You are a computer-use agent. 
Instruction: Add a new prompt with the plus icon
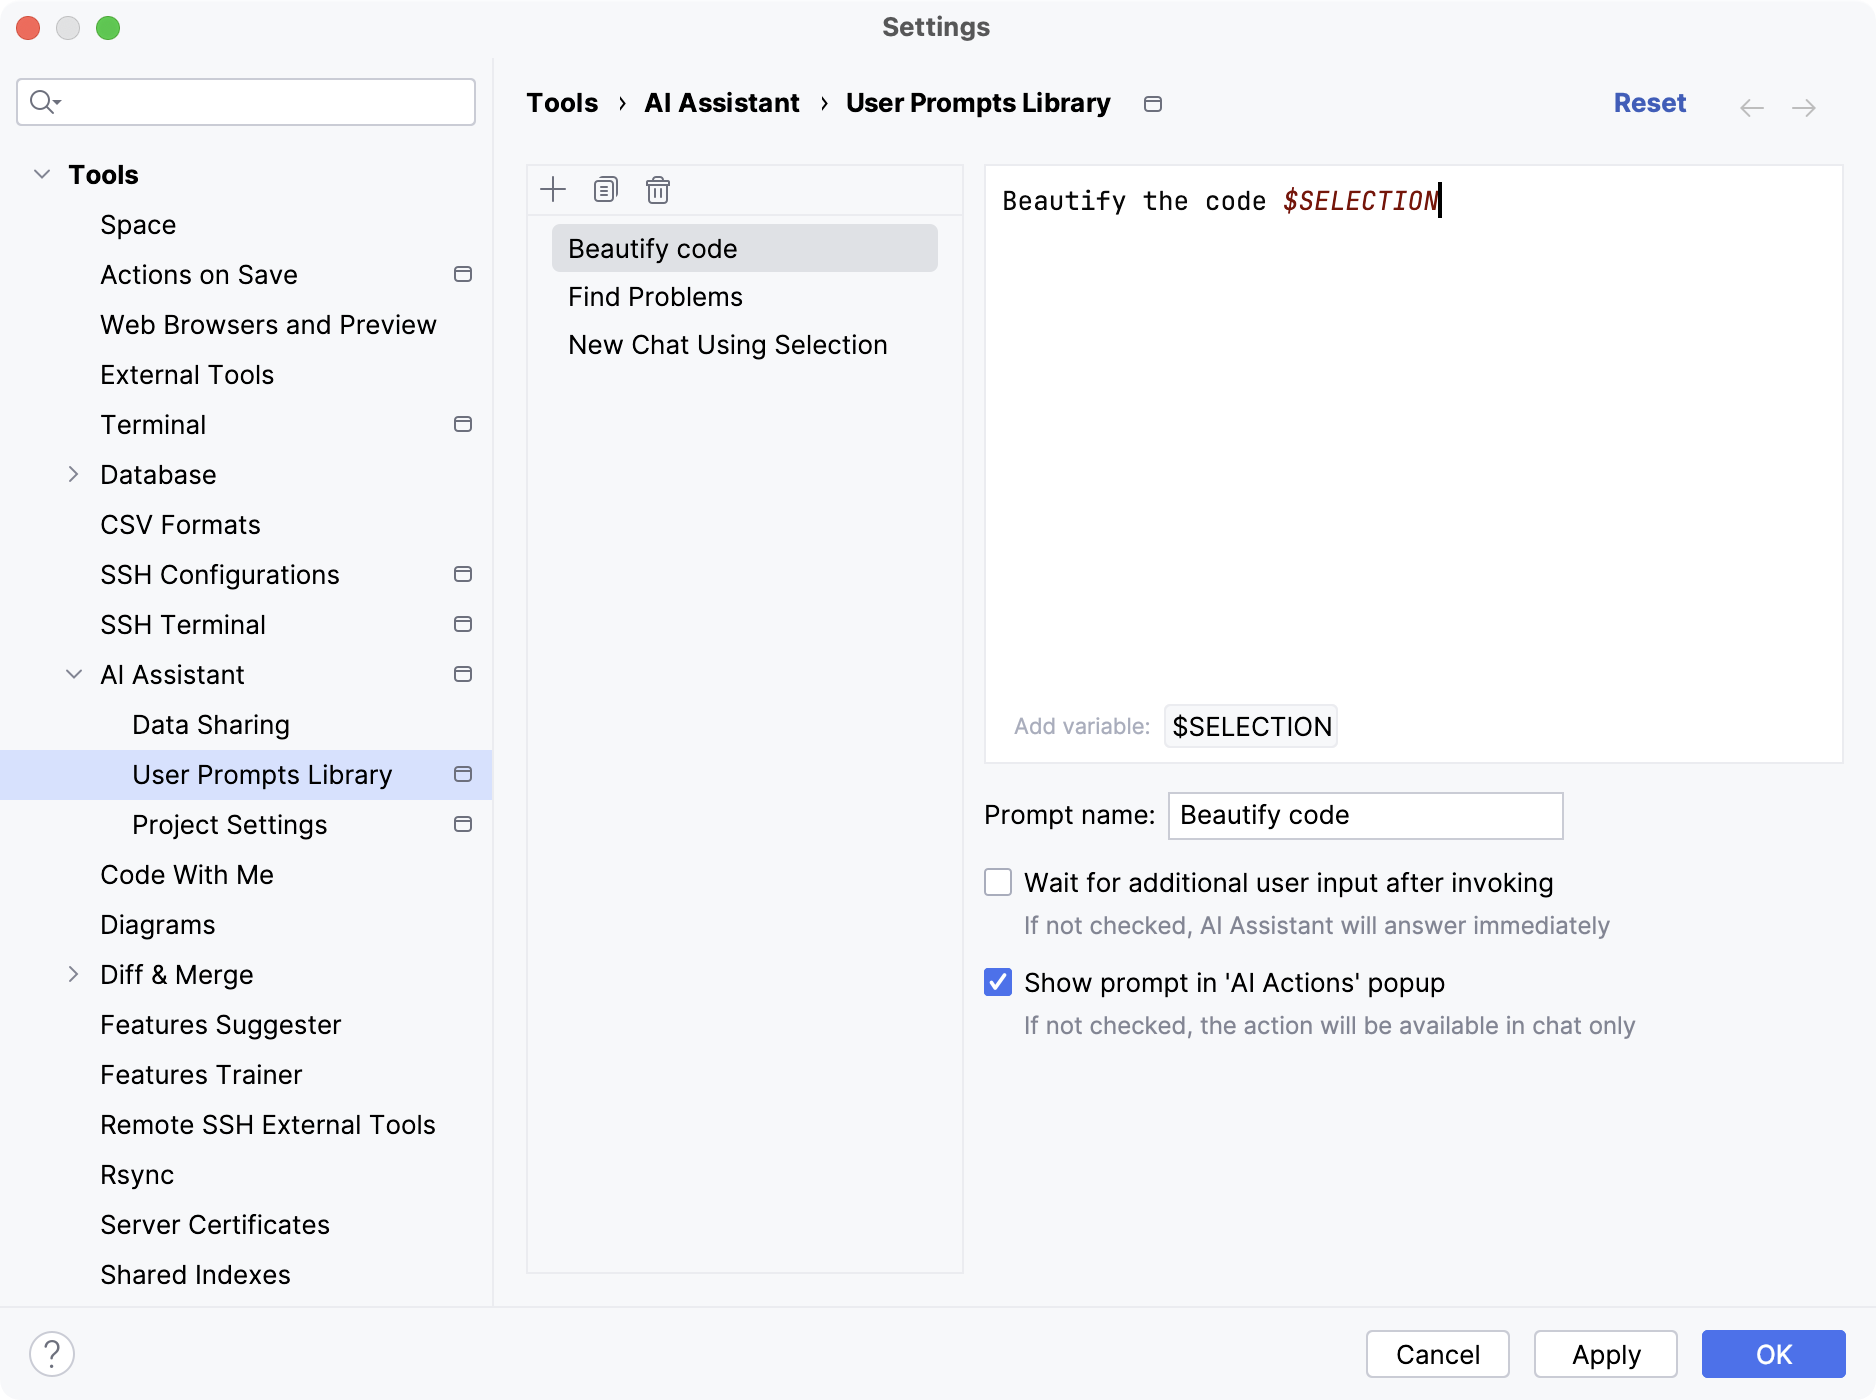(552, 189)
